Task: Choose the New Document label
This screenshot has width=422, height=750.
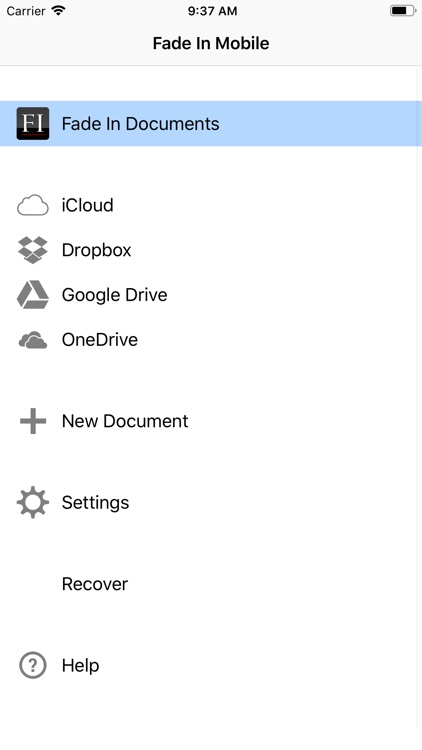Action: click(125, 421)
